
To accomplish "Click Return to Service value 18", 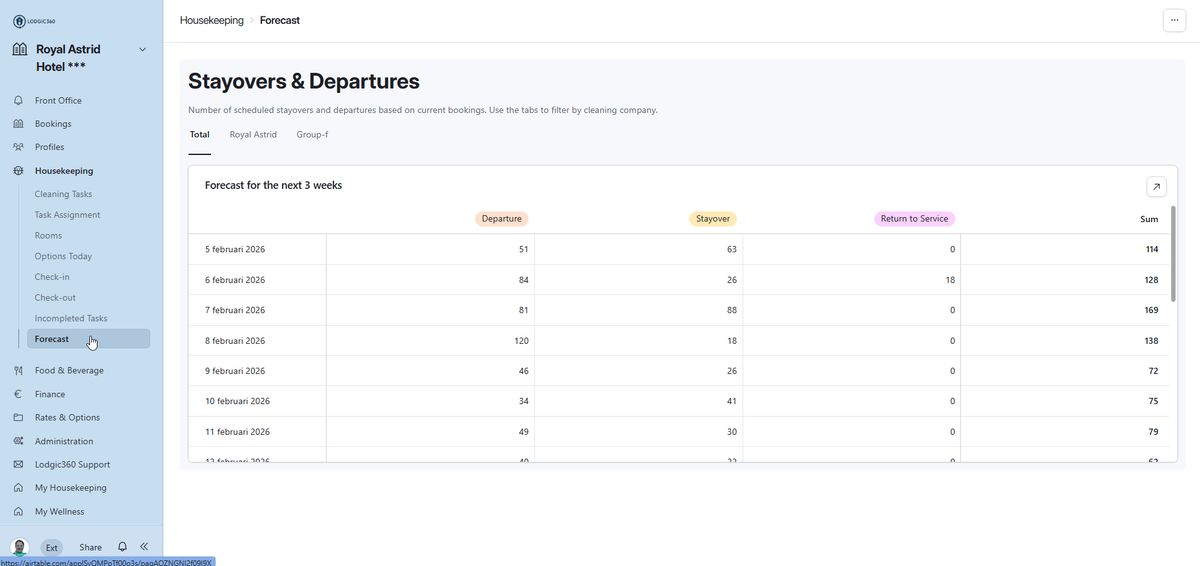I will point(950,280).
